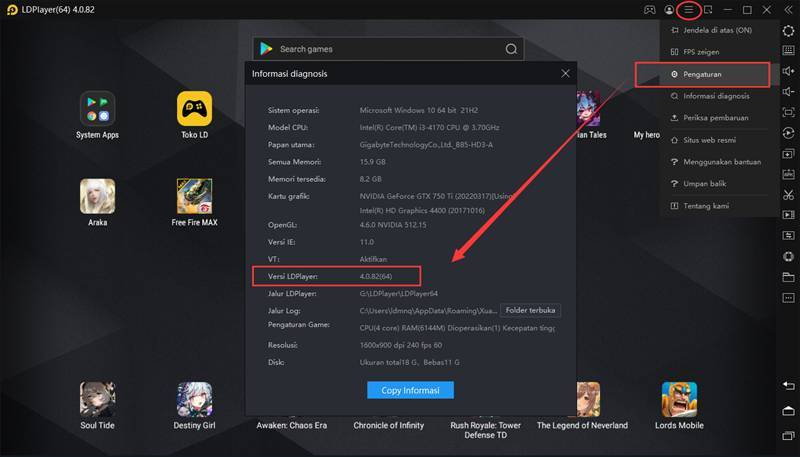Click the video recorder sidebar icon
This screenshot has width=800, height=457.
(788, 215)
